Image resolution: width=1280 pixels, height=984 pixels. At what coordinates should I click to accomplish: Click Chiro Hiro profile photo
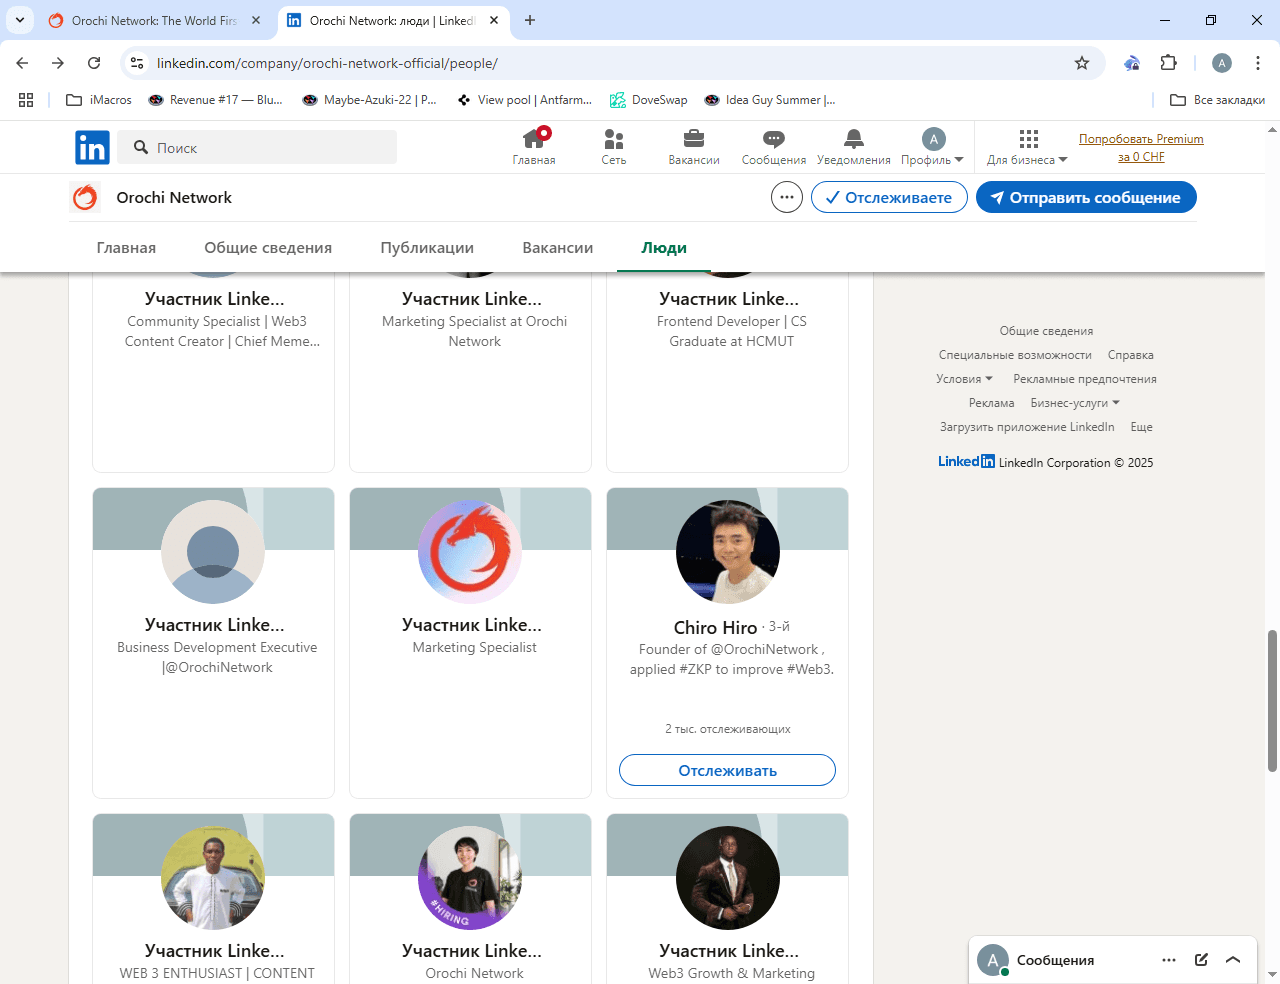coord(728,552)
